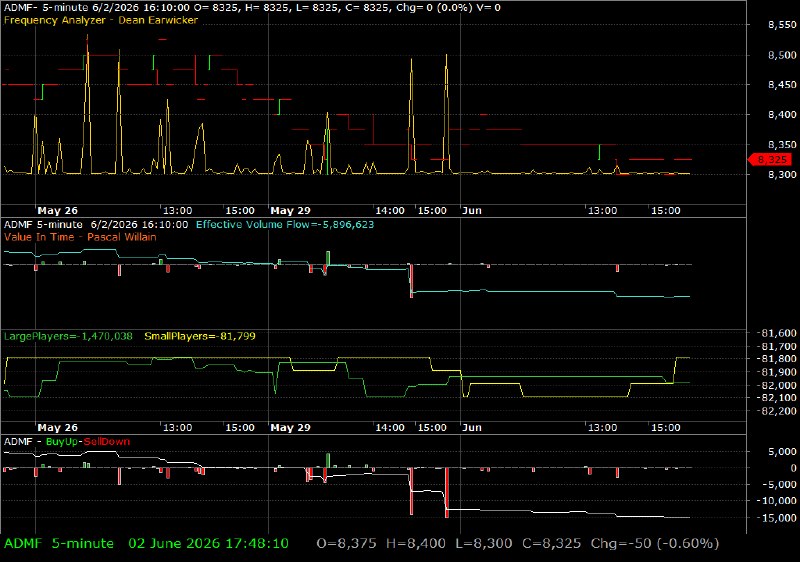
Task: Click the red 'SellDown' legend text
Action: pos(107,442)
